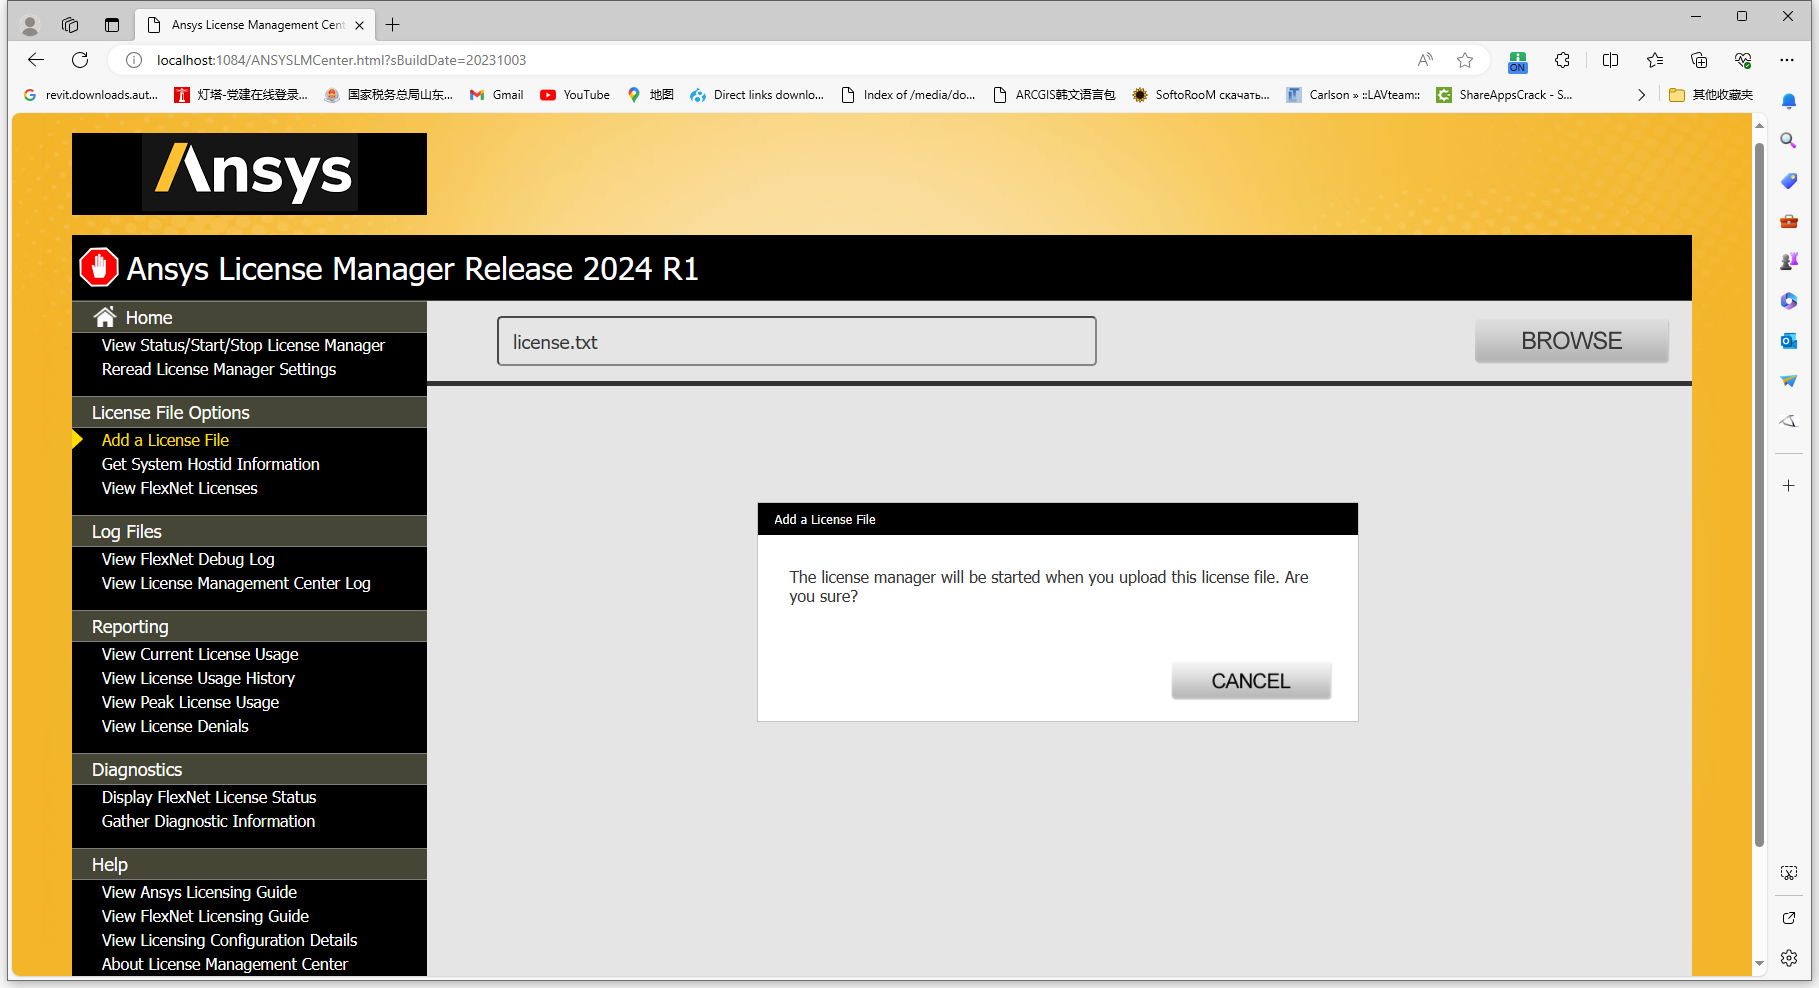
Task: Open the sidebar Microsoft 365 icon
Action: (x=1789, y=301)
